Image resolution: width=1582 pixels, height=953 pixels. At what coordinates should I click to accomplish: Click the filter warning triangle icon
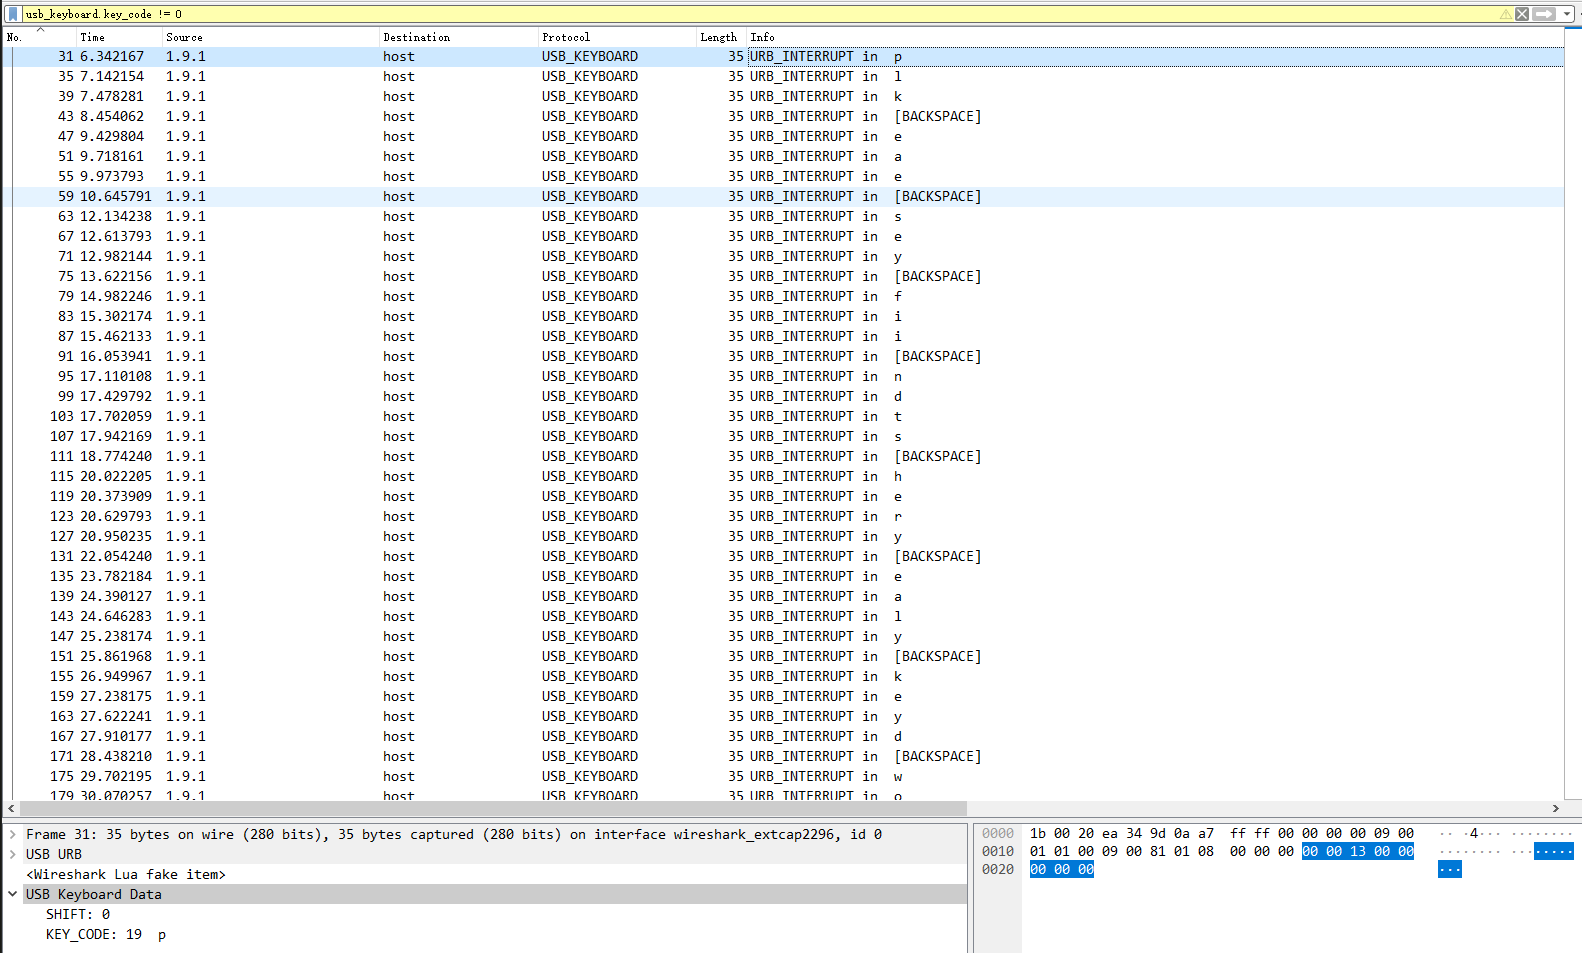click(x=1506, y=14)
